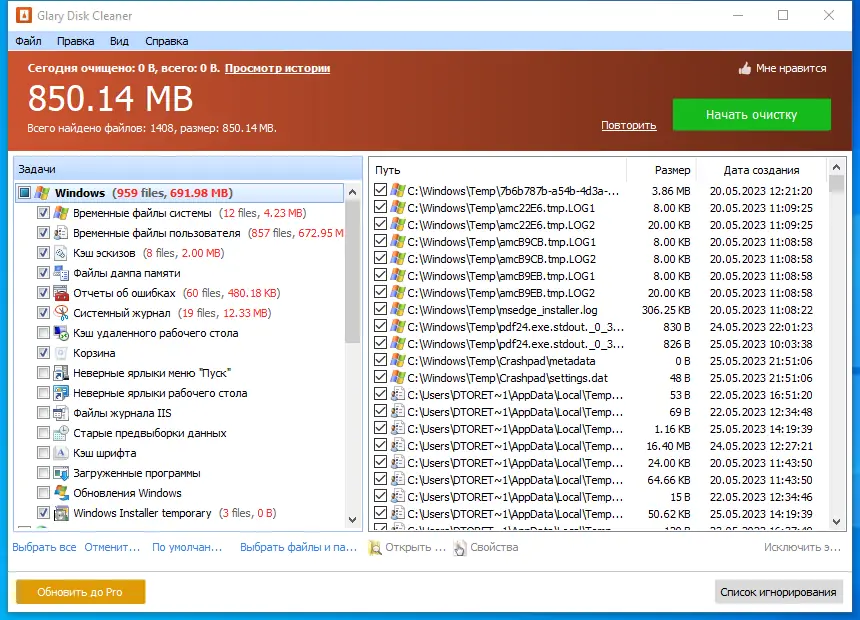
Task: Click the file icon of the 16.40 MB entry
Action: pyautogui.click(x=398, y=446)
